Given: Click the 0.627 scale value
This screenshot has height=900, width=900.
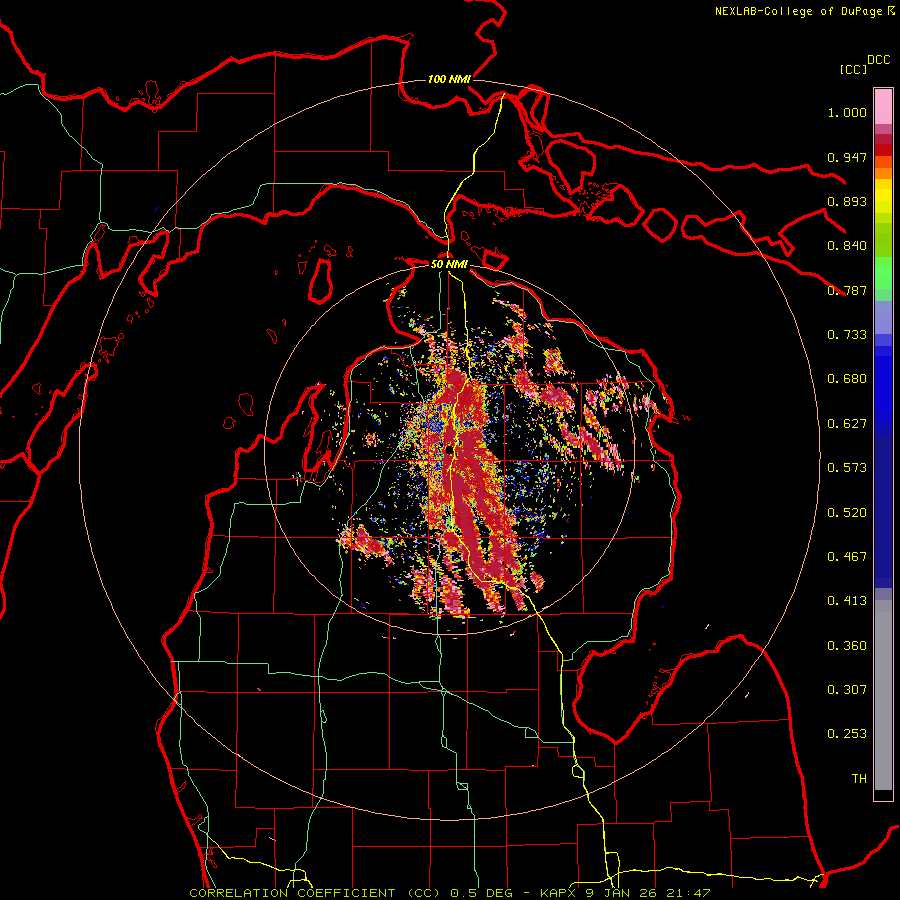Looking at the screenshot, I should tap(847, 424).
